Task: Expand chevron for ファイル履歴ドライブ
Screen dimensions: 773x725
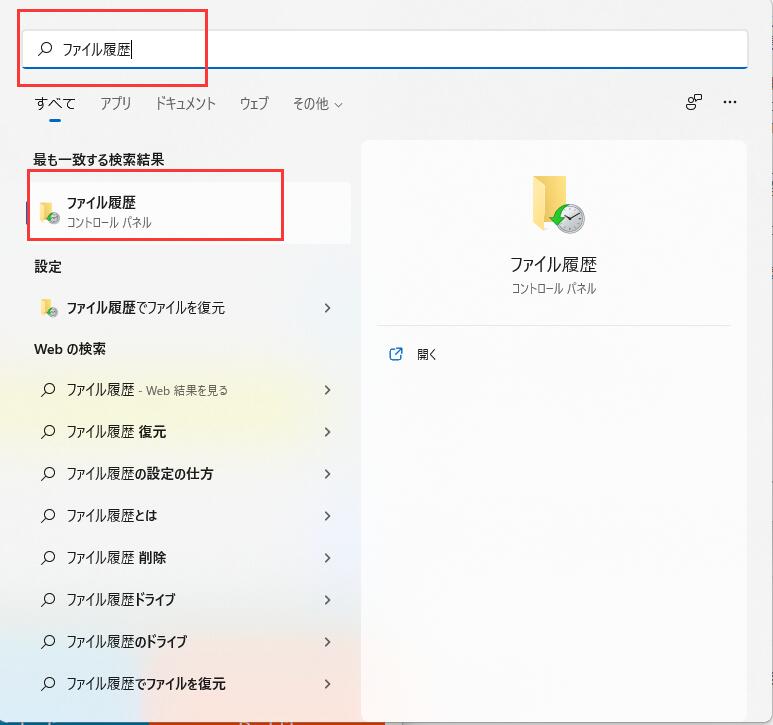Action: (x=327, y=600)
